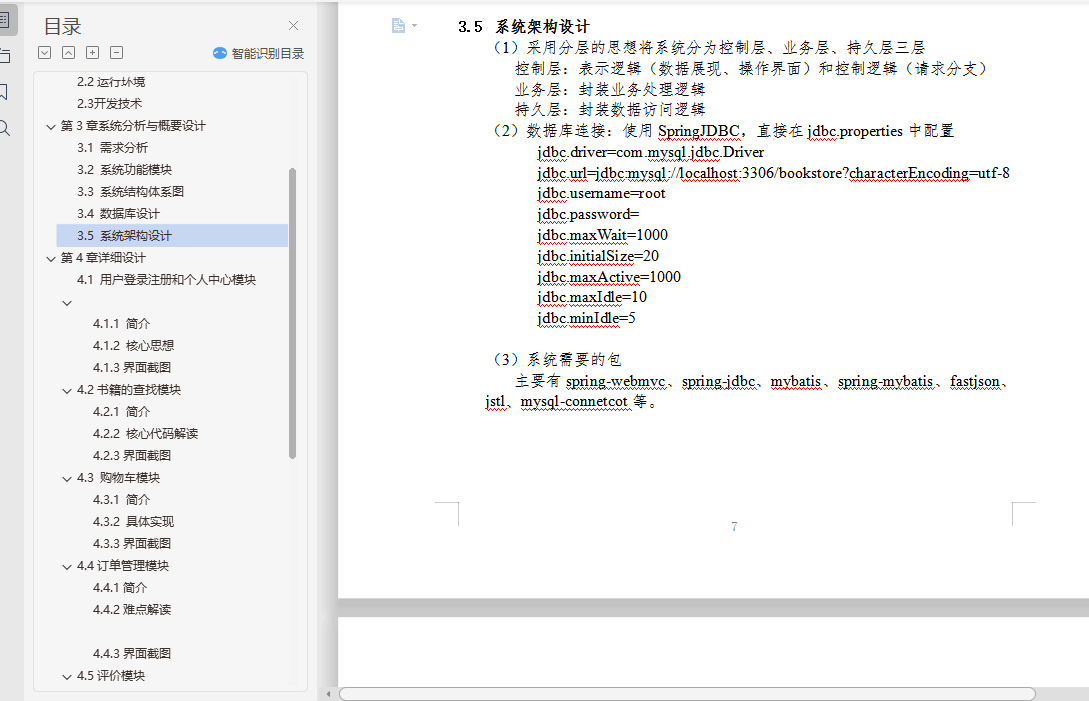
Task: Jump to 4.1.1 简介
Action: pyautogui.click(x=122, y=324)
